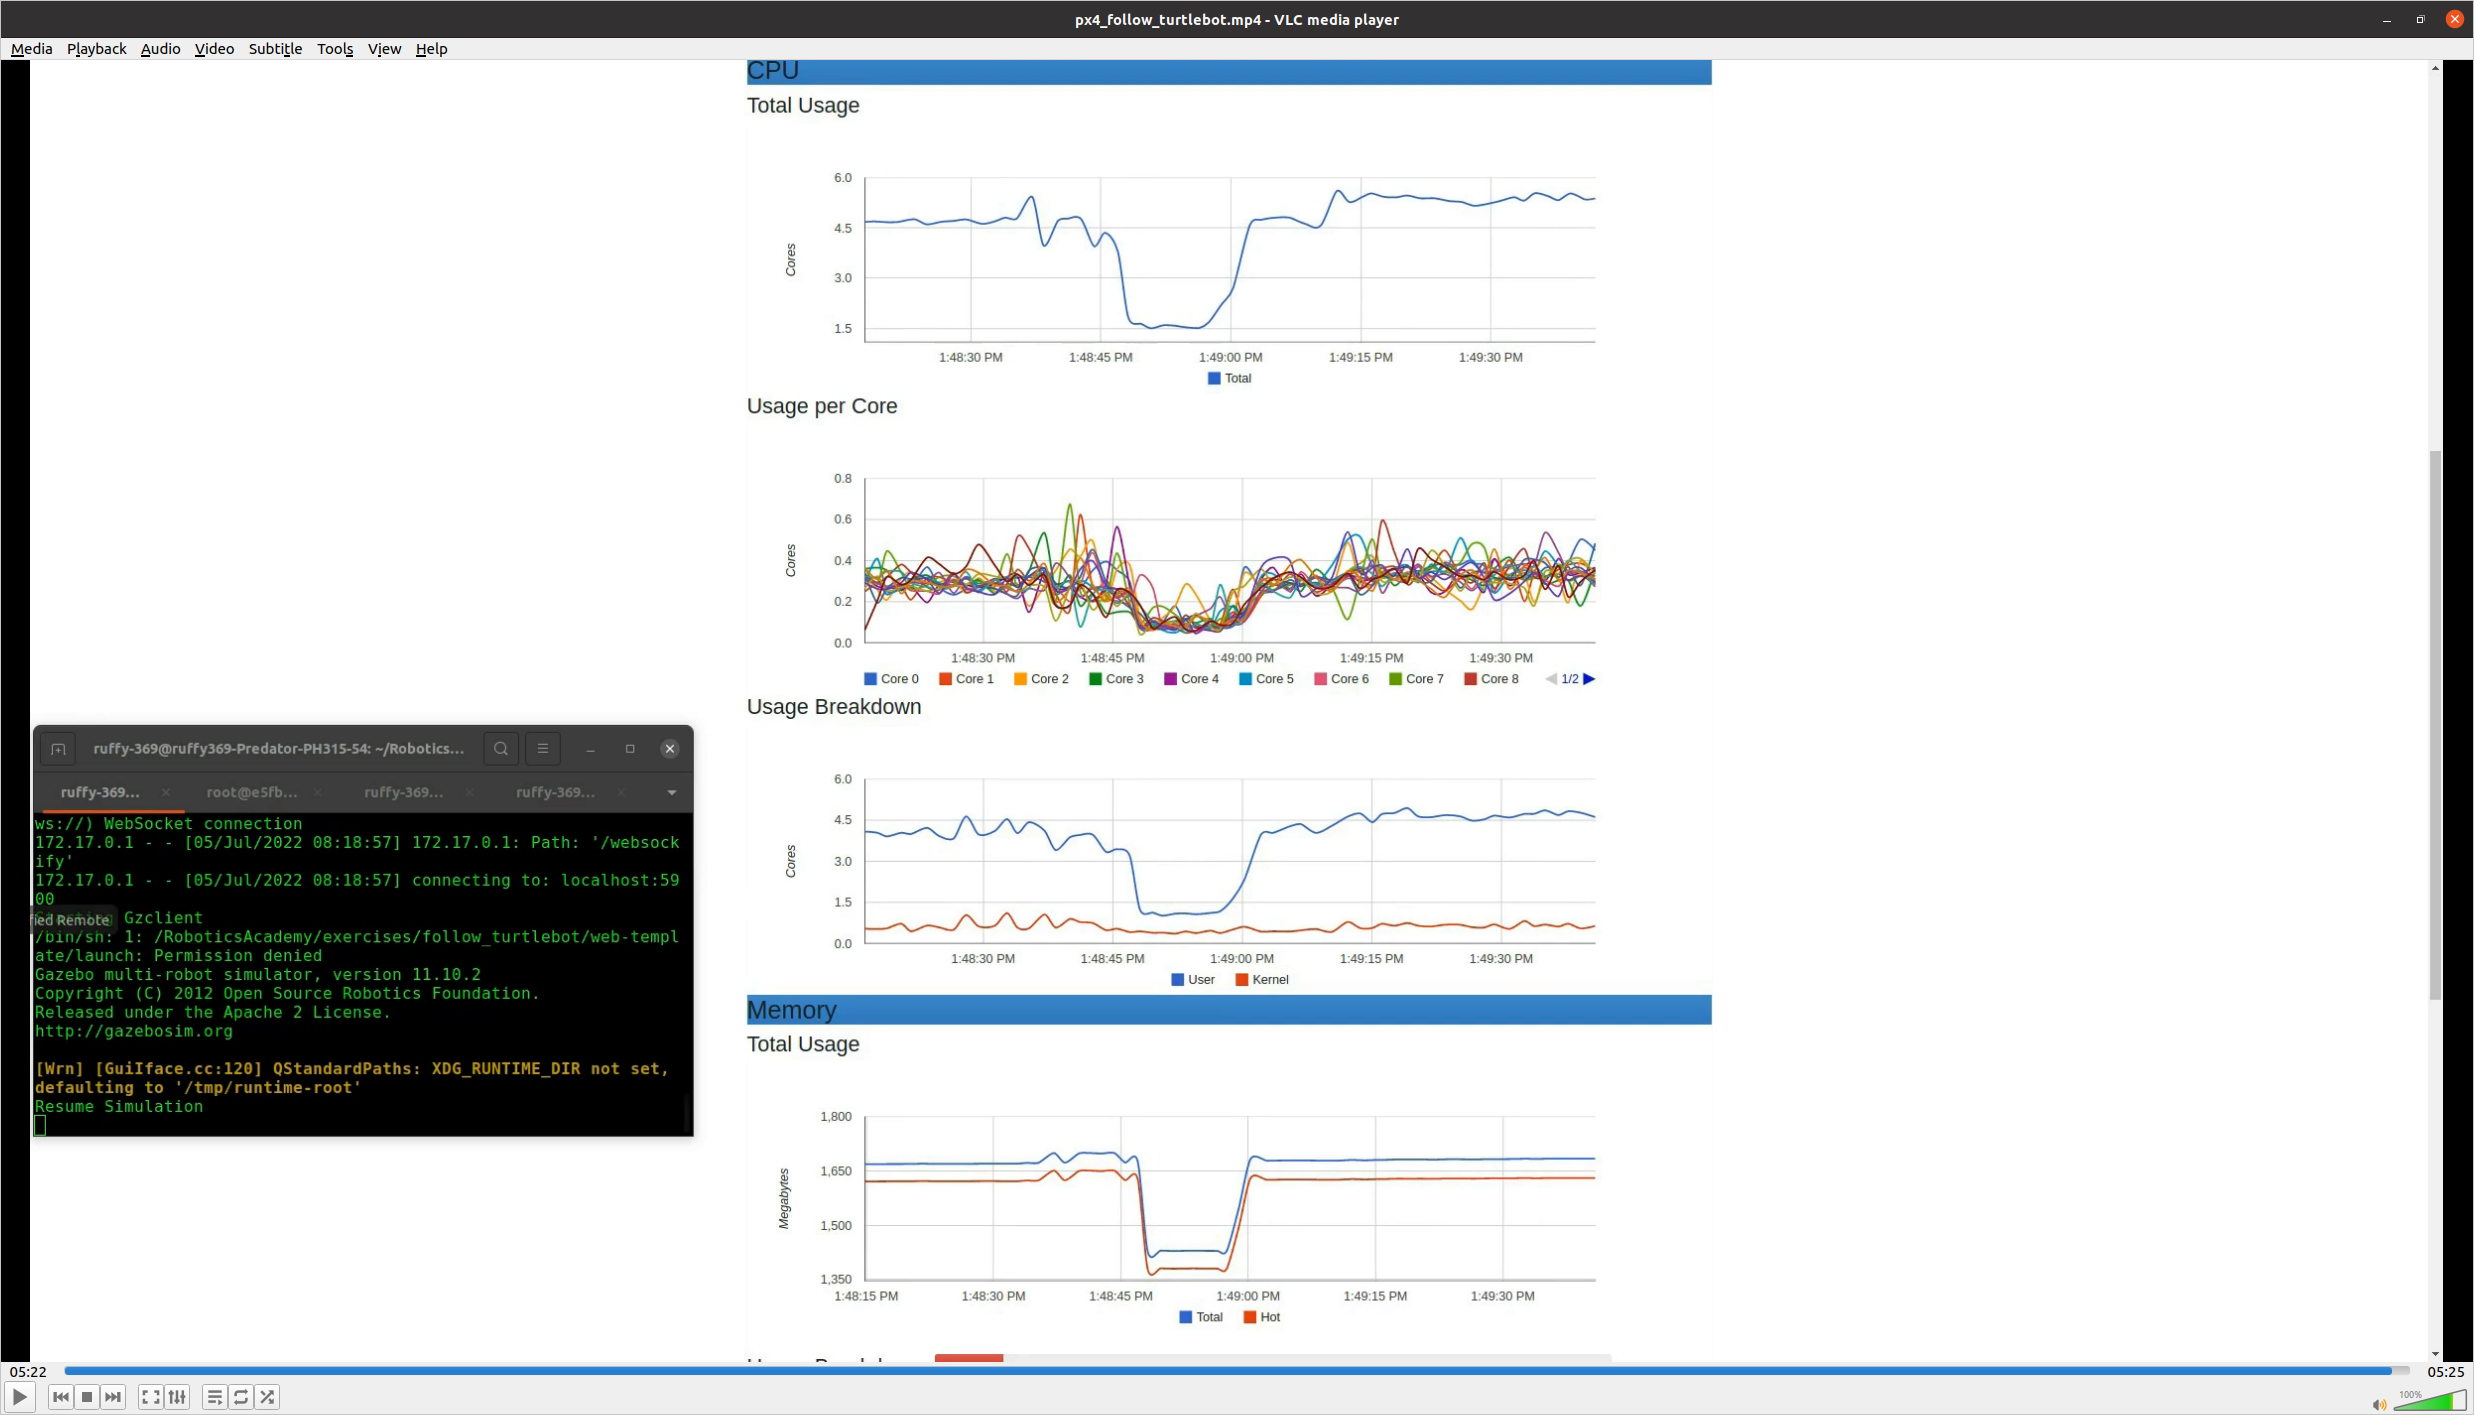Close the first ruffy-369 terminal tab
The height and width of the screenshot is (1415, 2474).
(x=166, y=792)
